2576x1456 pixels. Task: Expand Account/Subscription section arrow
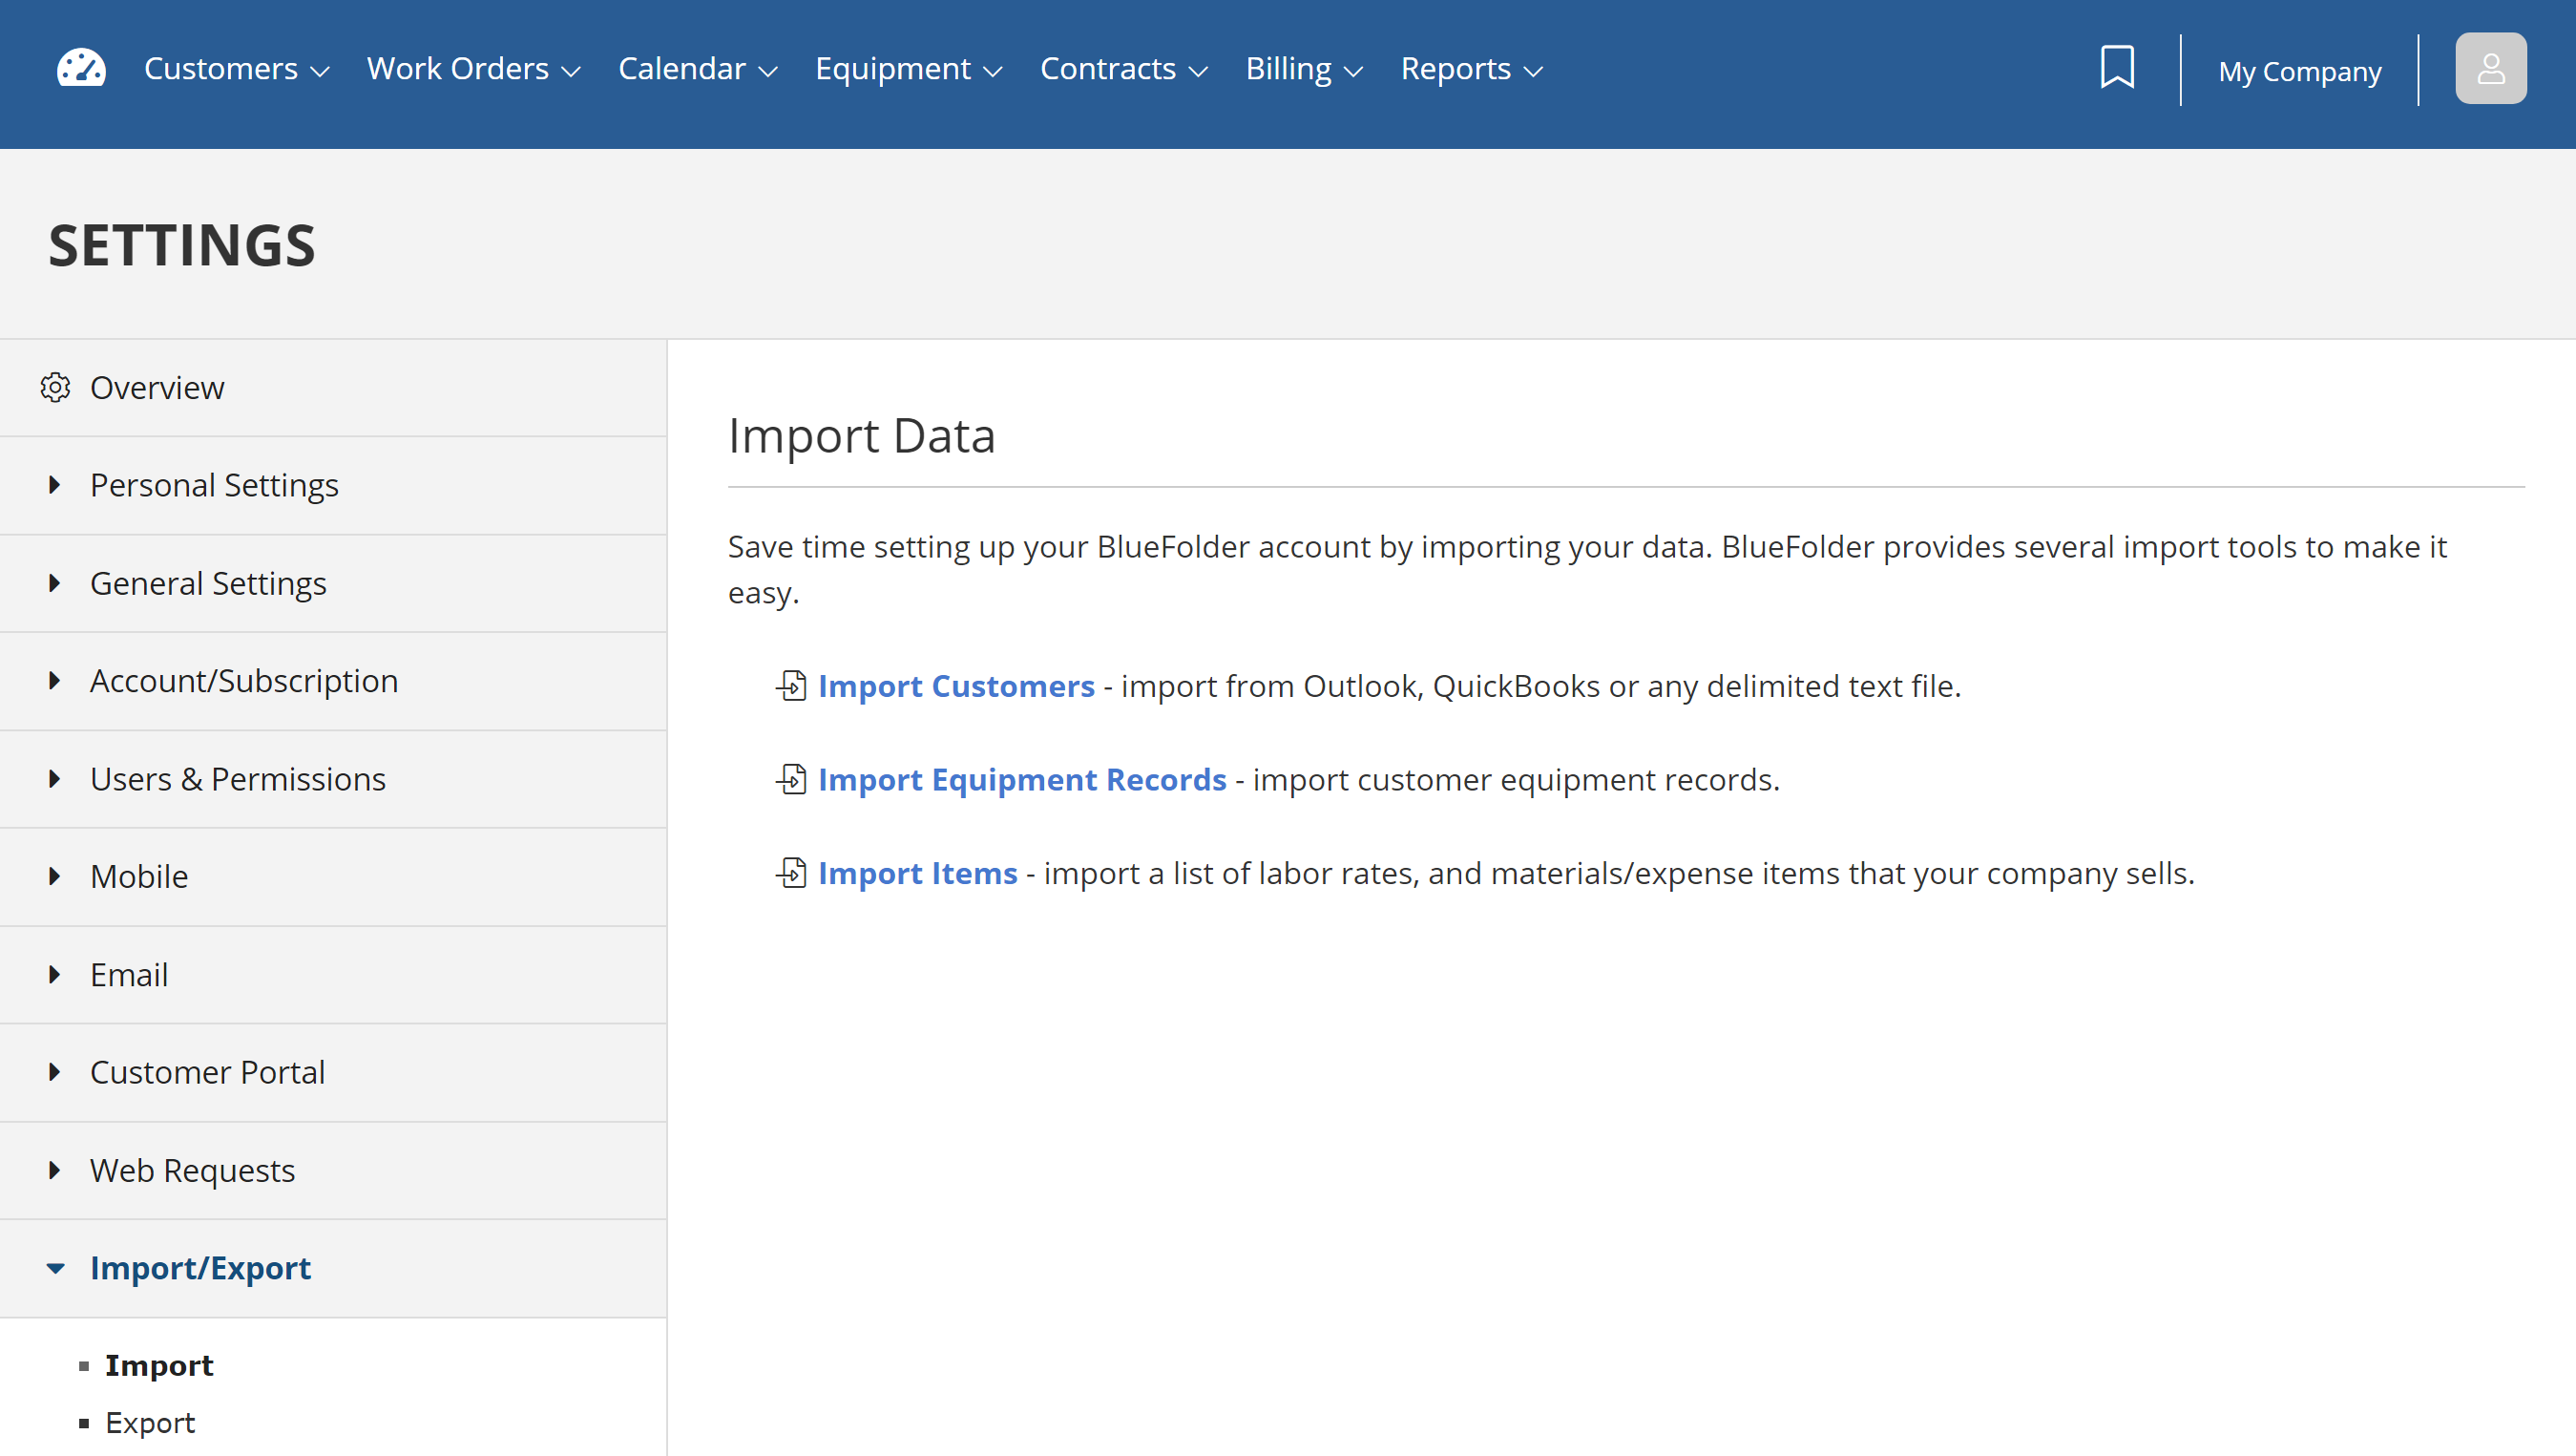[x=54, y=681]
